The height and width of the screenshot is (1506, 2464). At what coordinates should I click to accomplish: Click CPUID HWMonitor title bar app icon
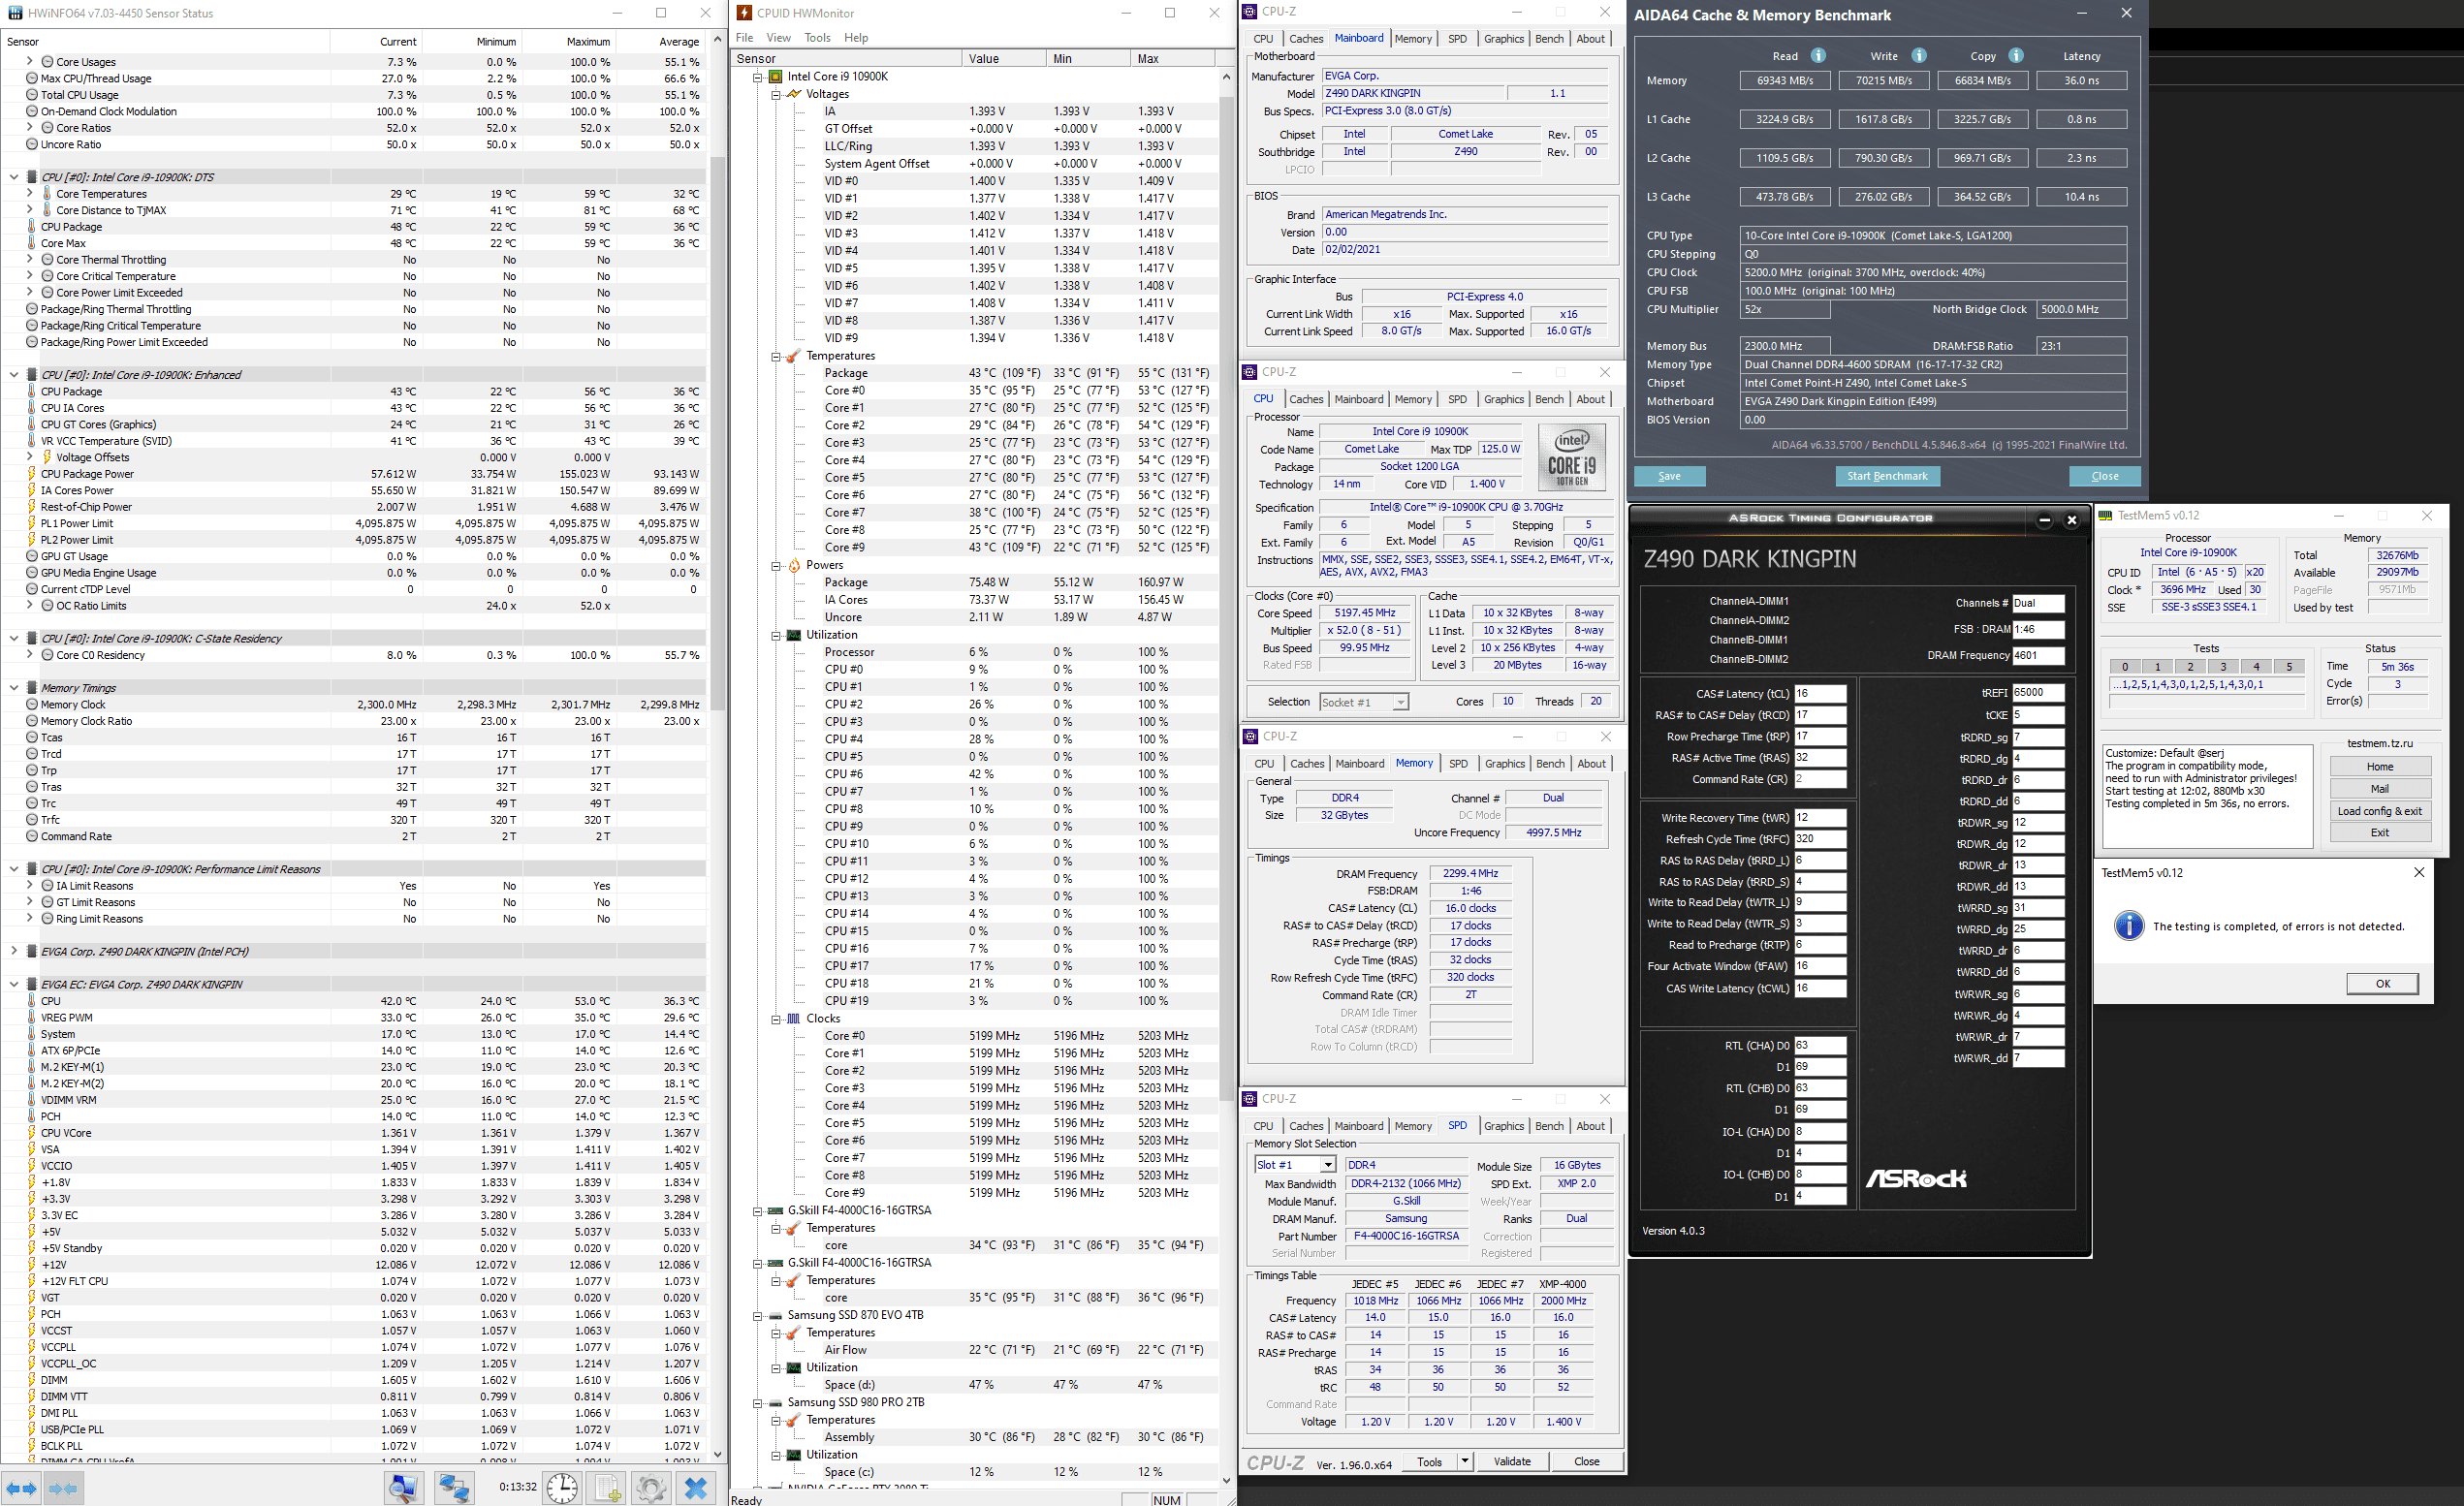point(744,13)
